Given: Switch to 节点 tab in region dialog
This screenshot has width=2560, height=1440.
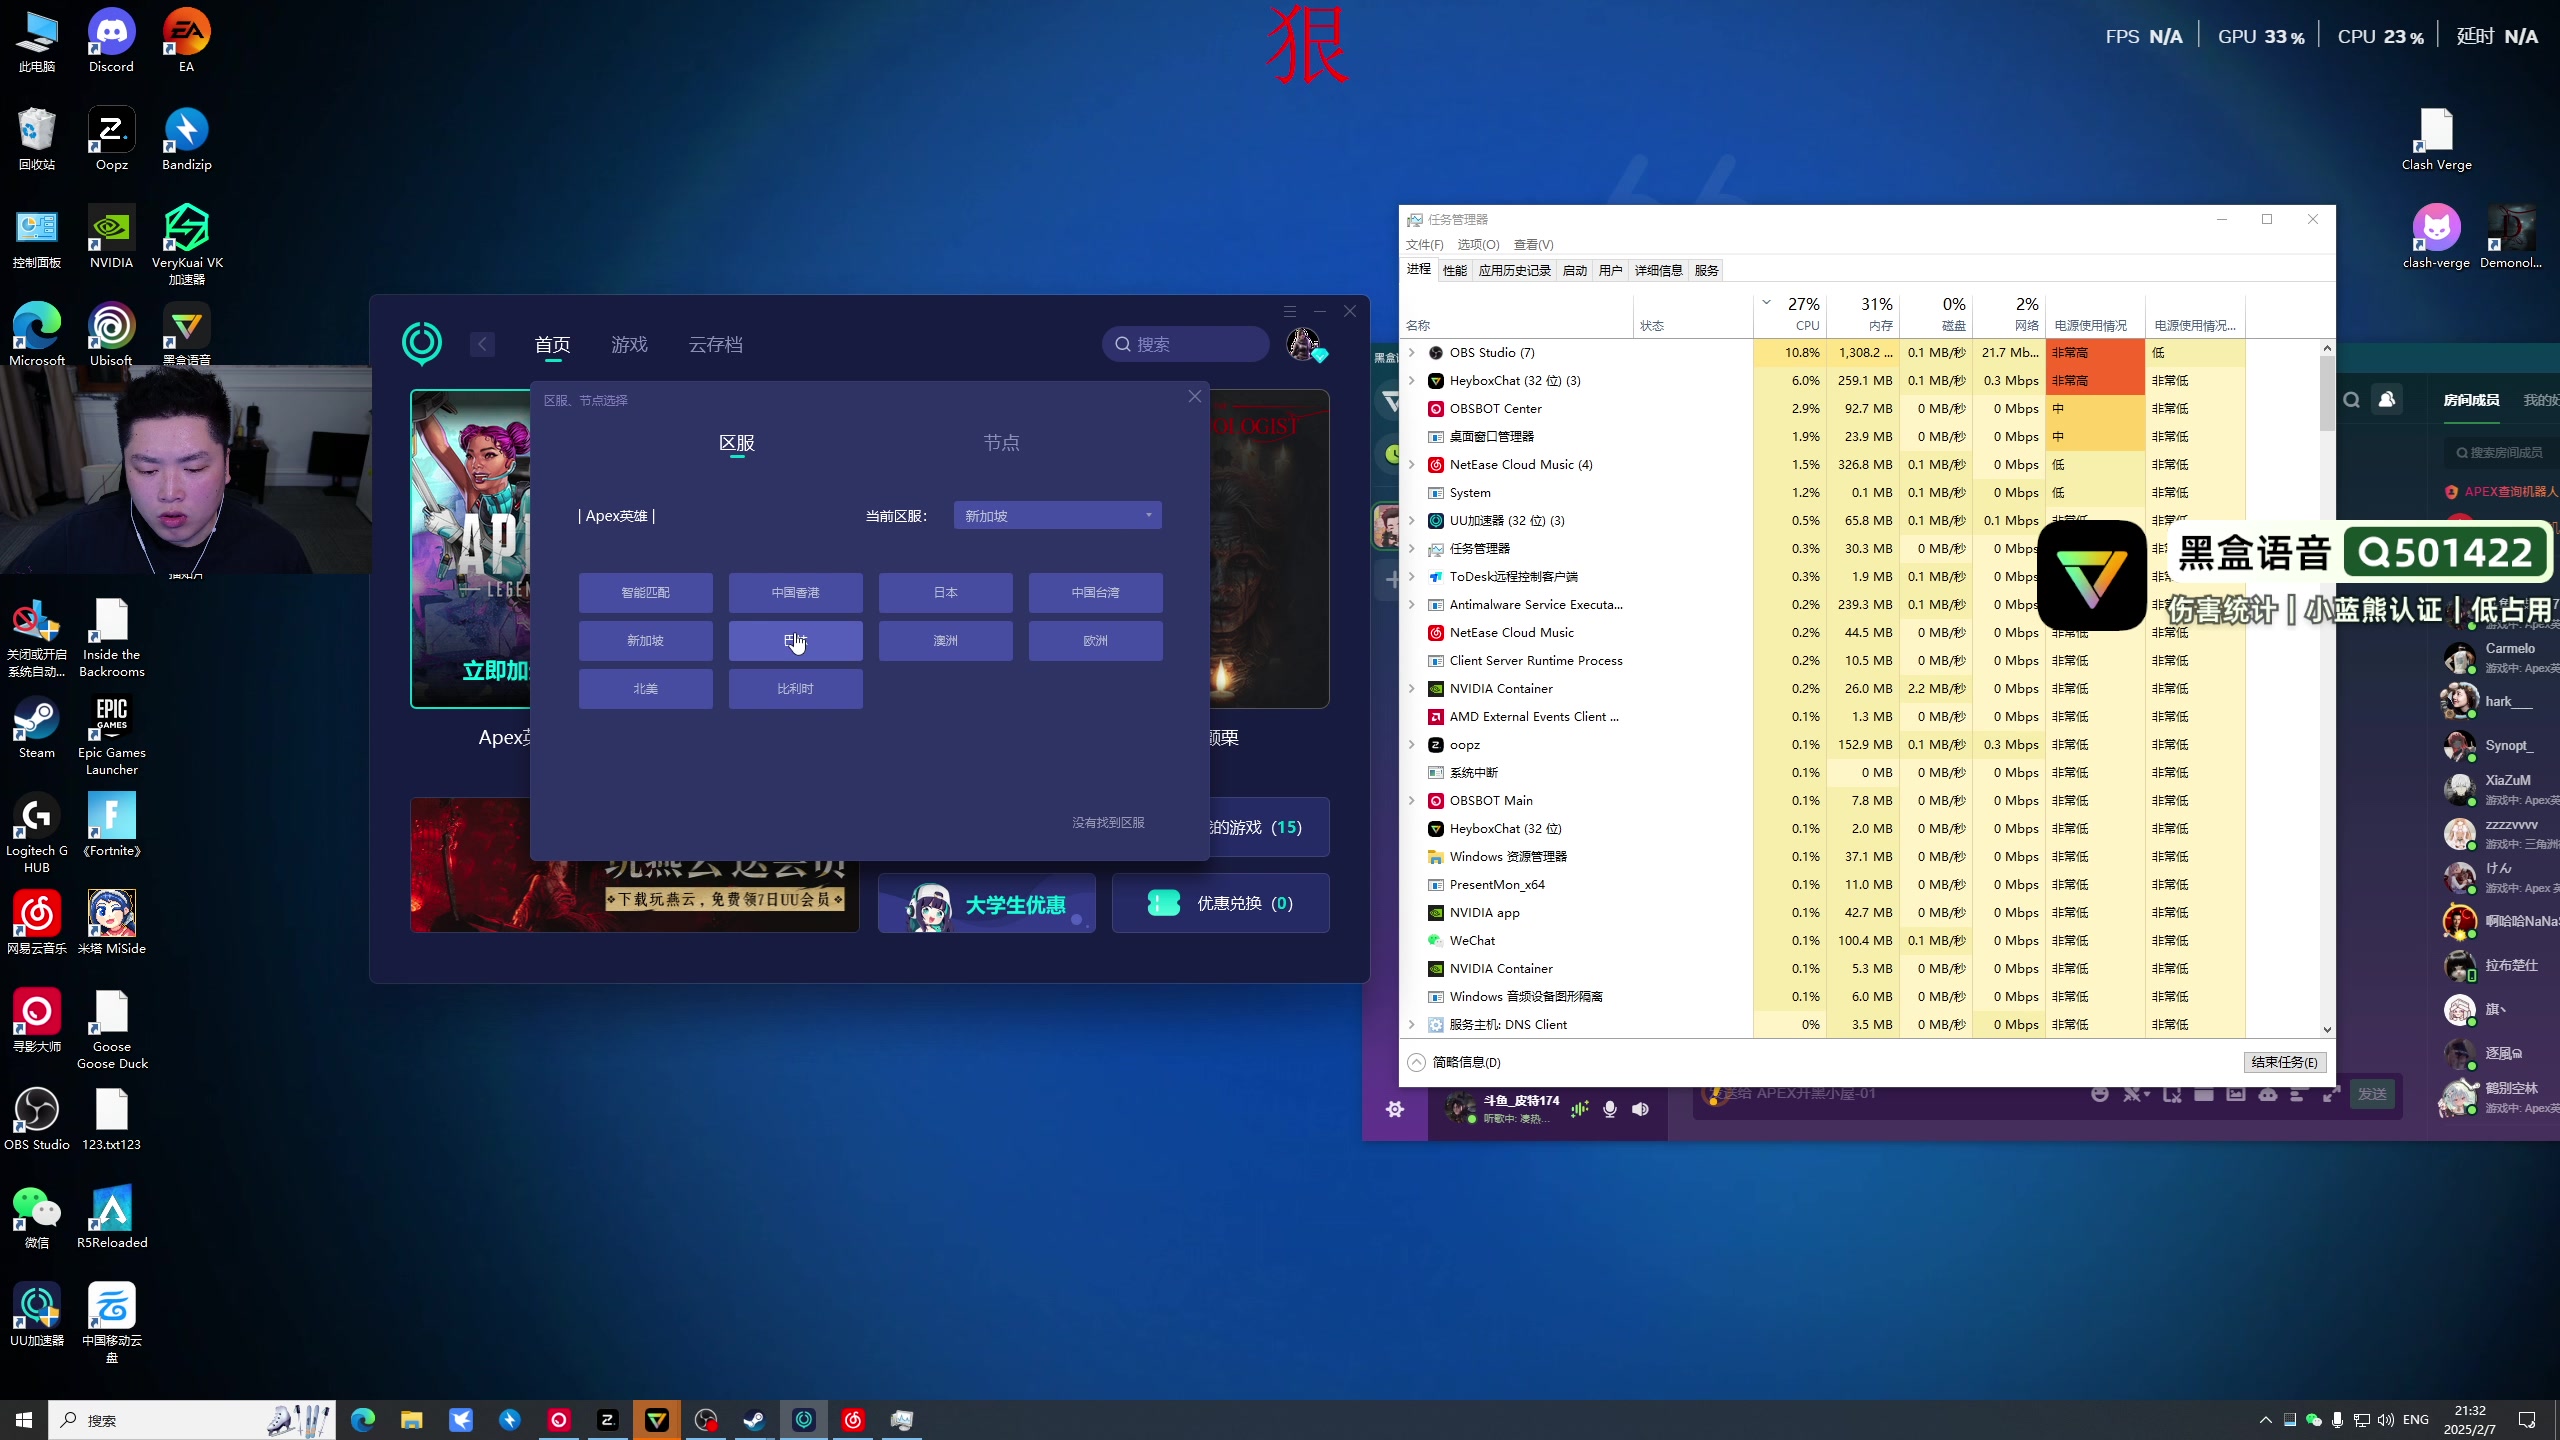Looking at the screenshot, I should (x=1001, y=442).
